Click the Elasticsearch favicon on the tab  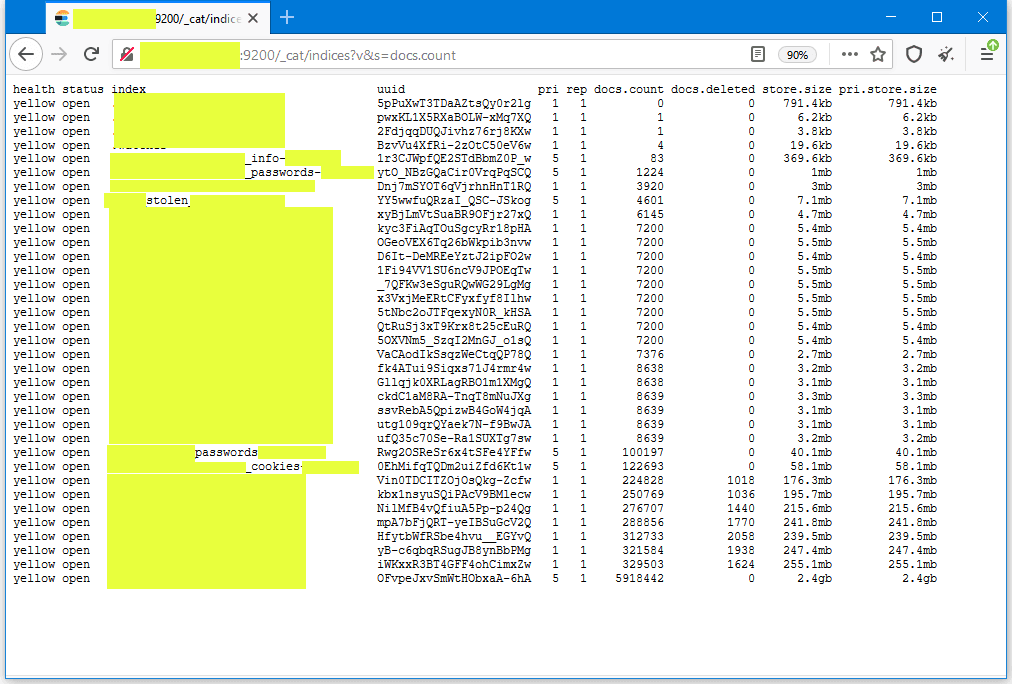pyautogui.click(x=60, y=17)
